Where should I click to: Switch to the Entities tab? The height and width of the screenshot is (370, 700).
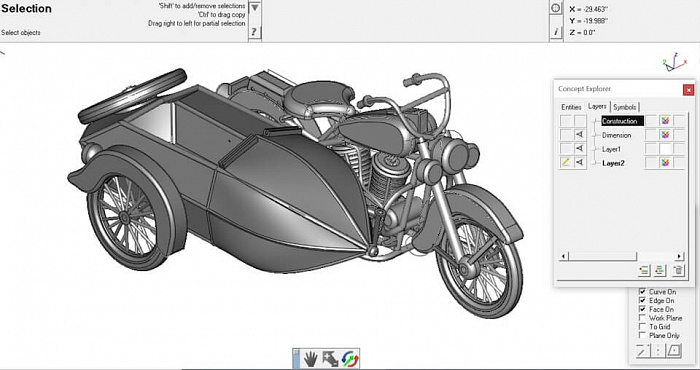[x=571, y=107]
